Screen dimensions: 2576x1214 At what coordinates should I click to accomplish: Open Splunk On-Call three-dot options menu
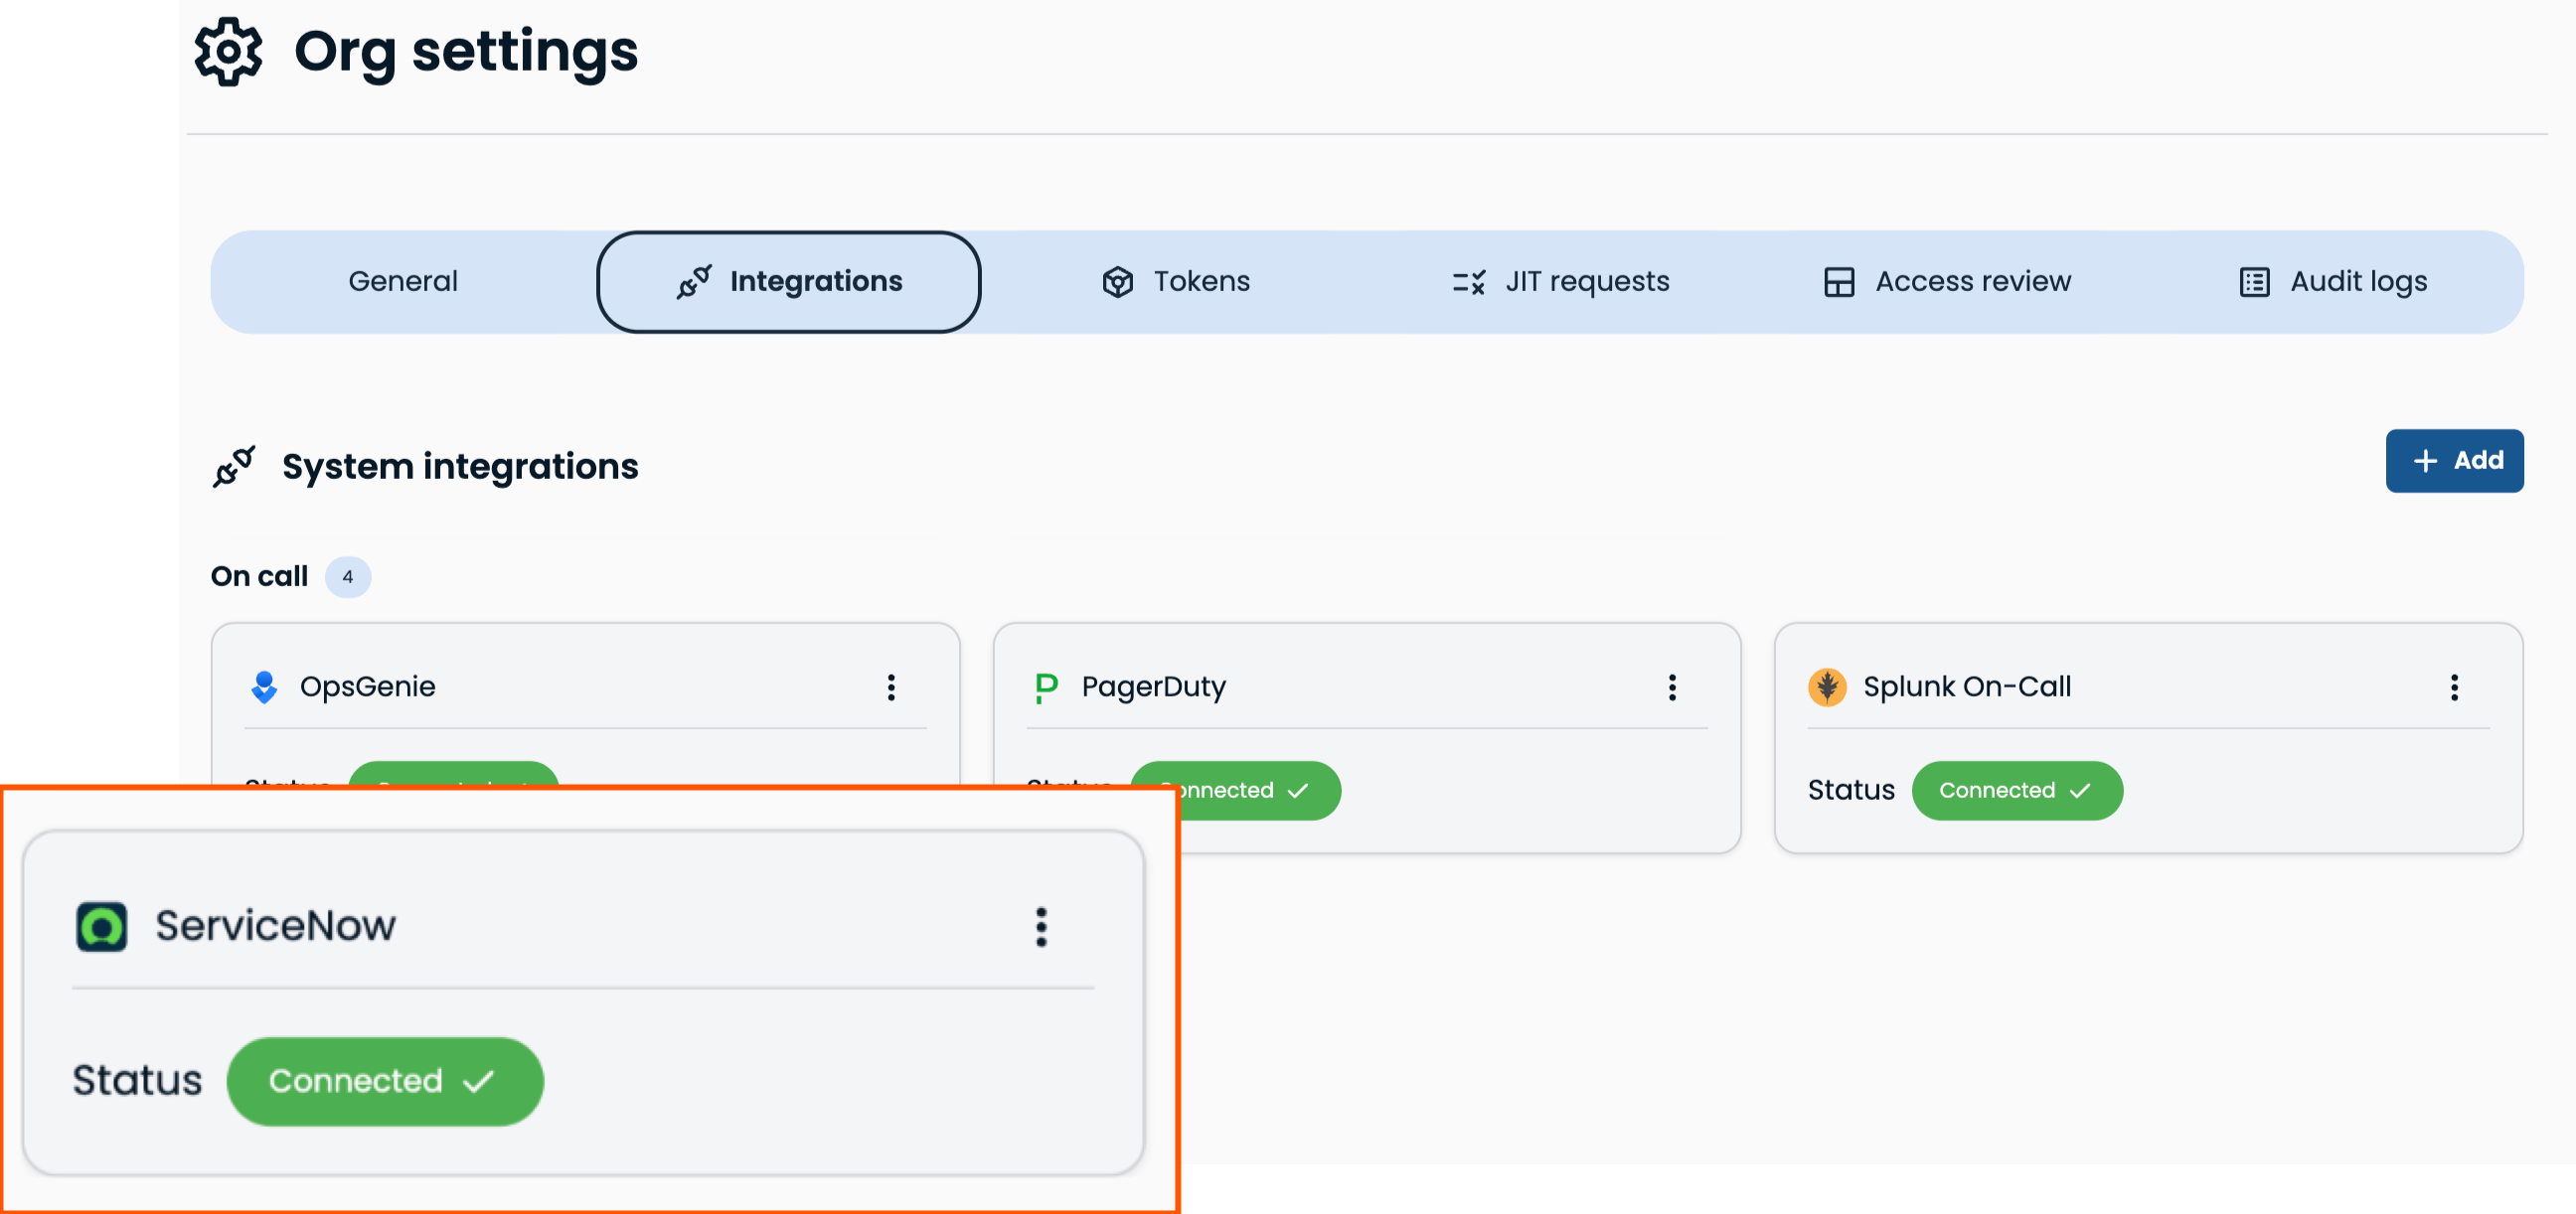pos(2454,687)
